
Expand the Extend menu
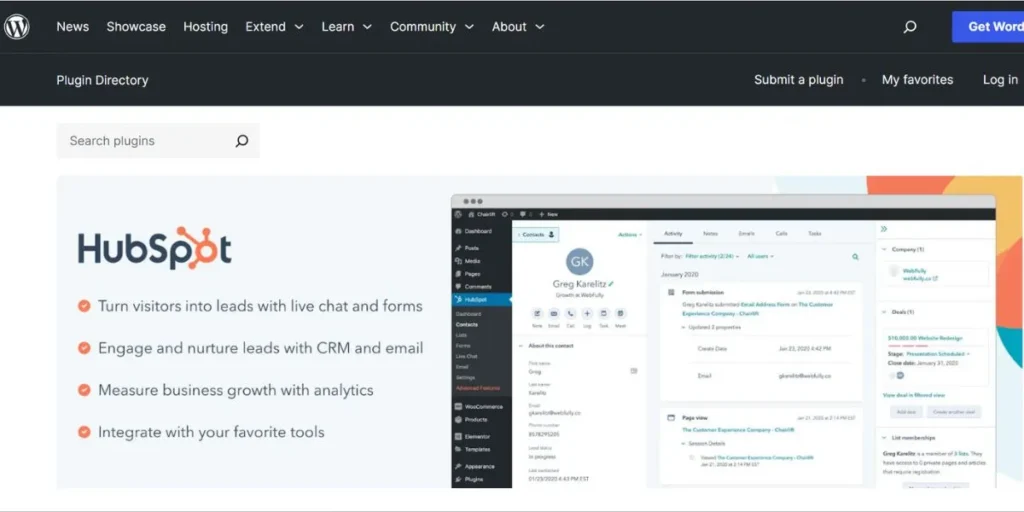point(274,27)
